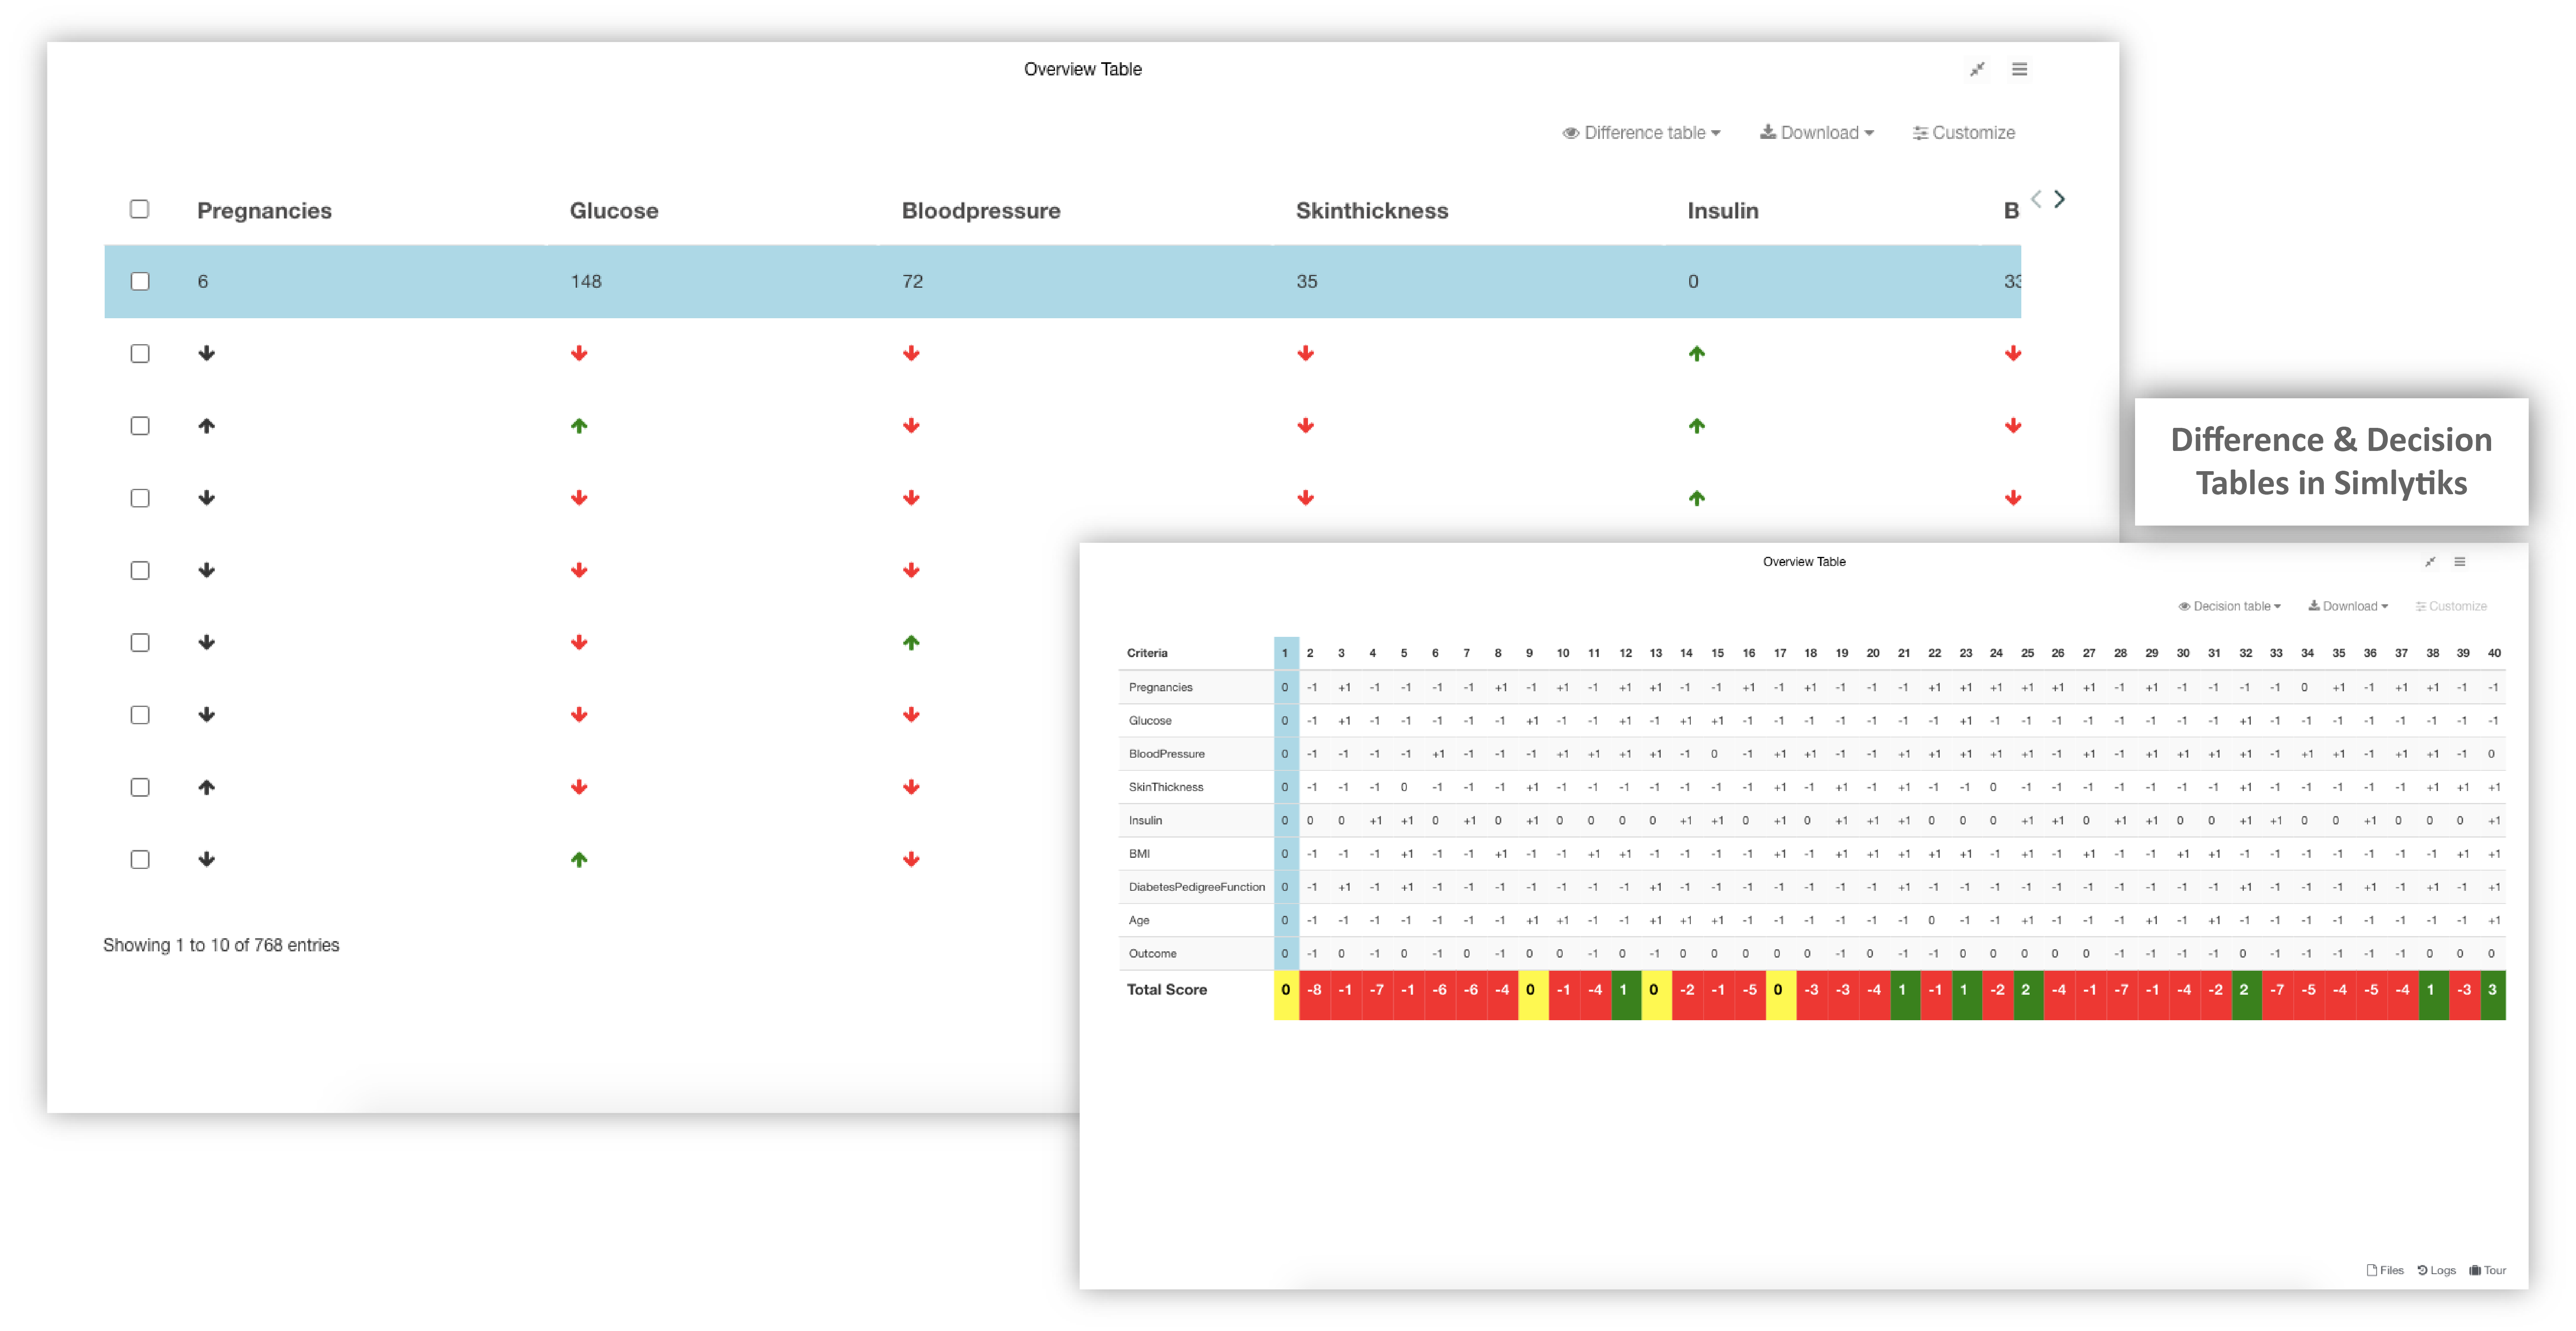Click the green Glucose up arrow in the second arrow row
Viewport: 2576px width, 1331px height.
(579, 426)
